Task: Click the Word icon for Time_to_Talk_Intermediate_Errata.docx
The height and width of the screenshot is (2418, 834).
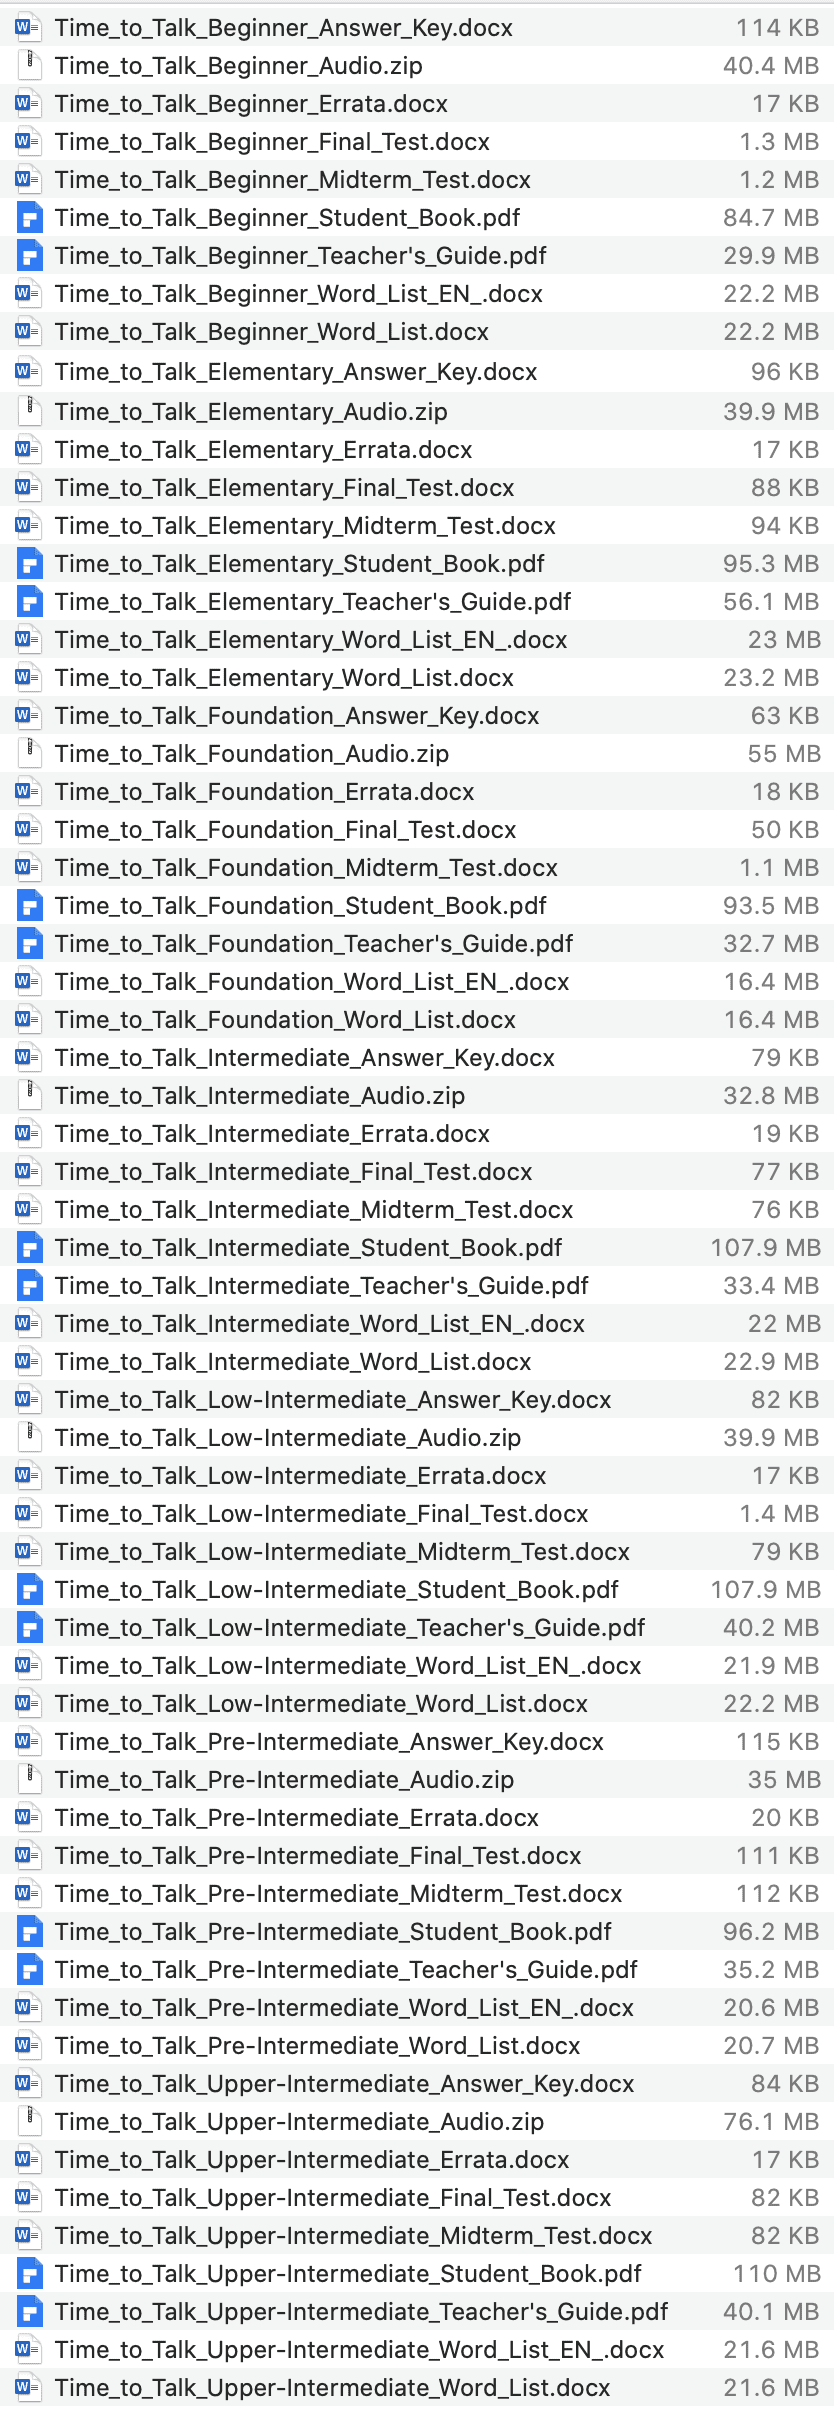Action: click(28, 1134)
